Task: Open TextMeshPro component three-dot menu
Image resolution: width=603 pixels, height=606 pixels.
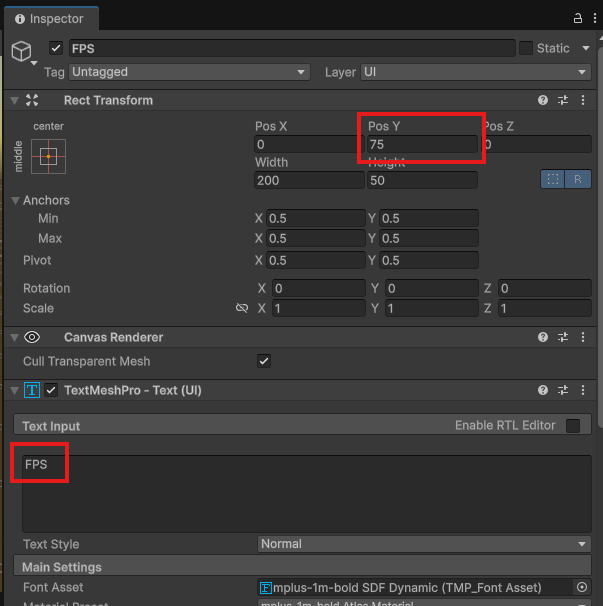Action: coord(583,390)
